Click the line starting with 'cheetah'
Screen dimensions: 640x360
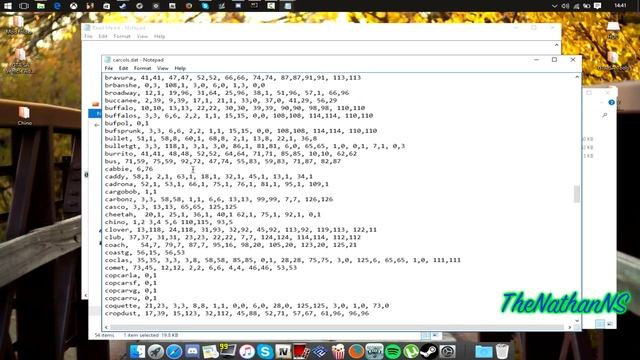(x=213, y=214)
